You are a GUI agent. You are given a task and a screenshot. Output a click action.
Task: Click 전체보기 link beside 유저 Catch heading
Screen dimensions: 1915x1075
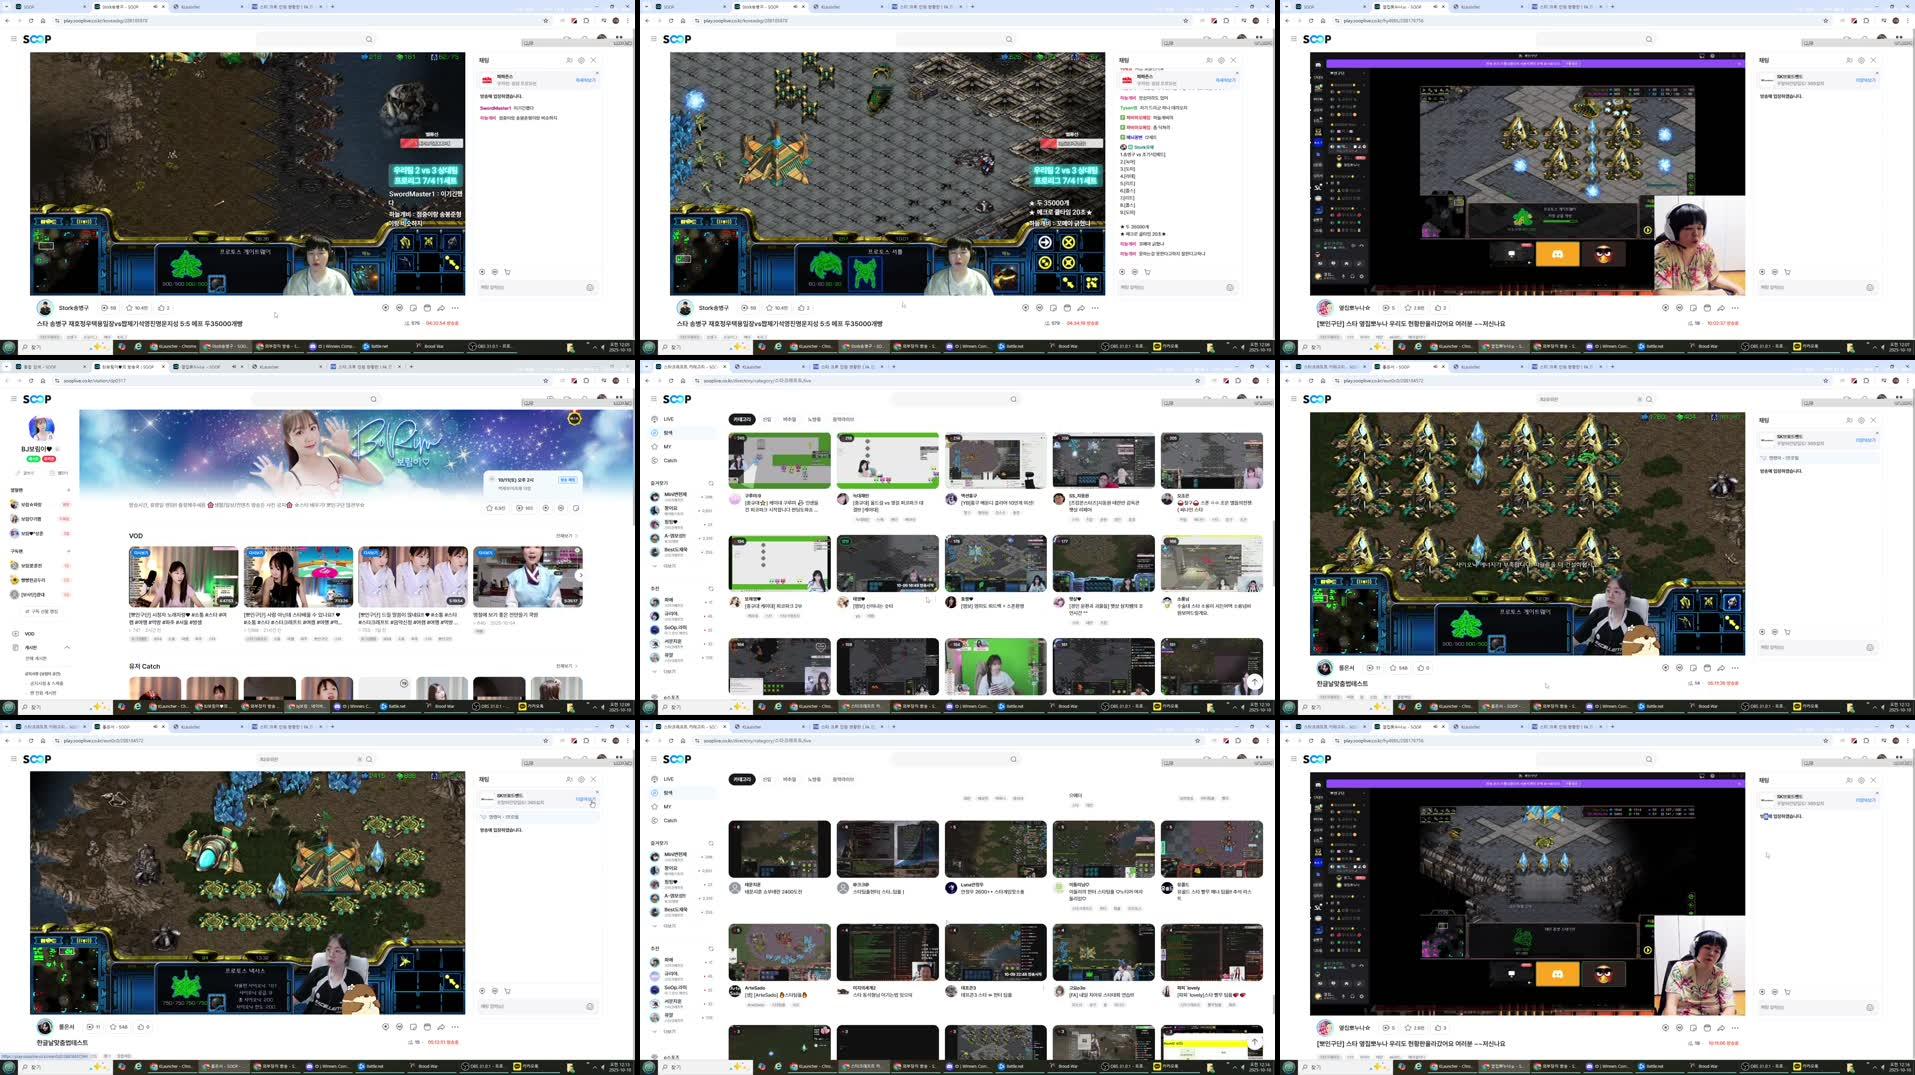click(x=565, y=666)
